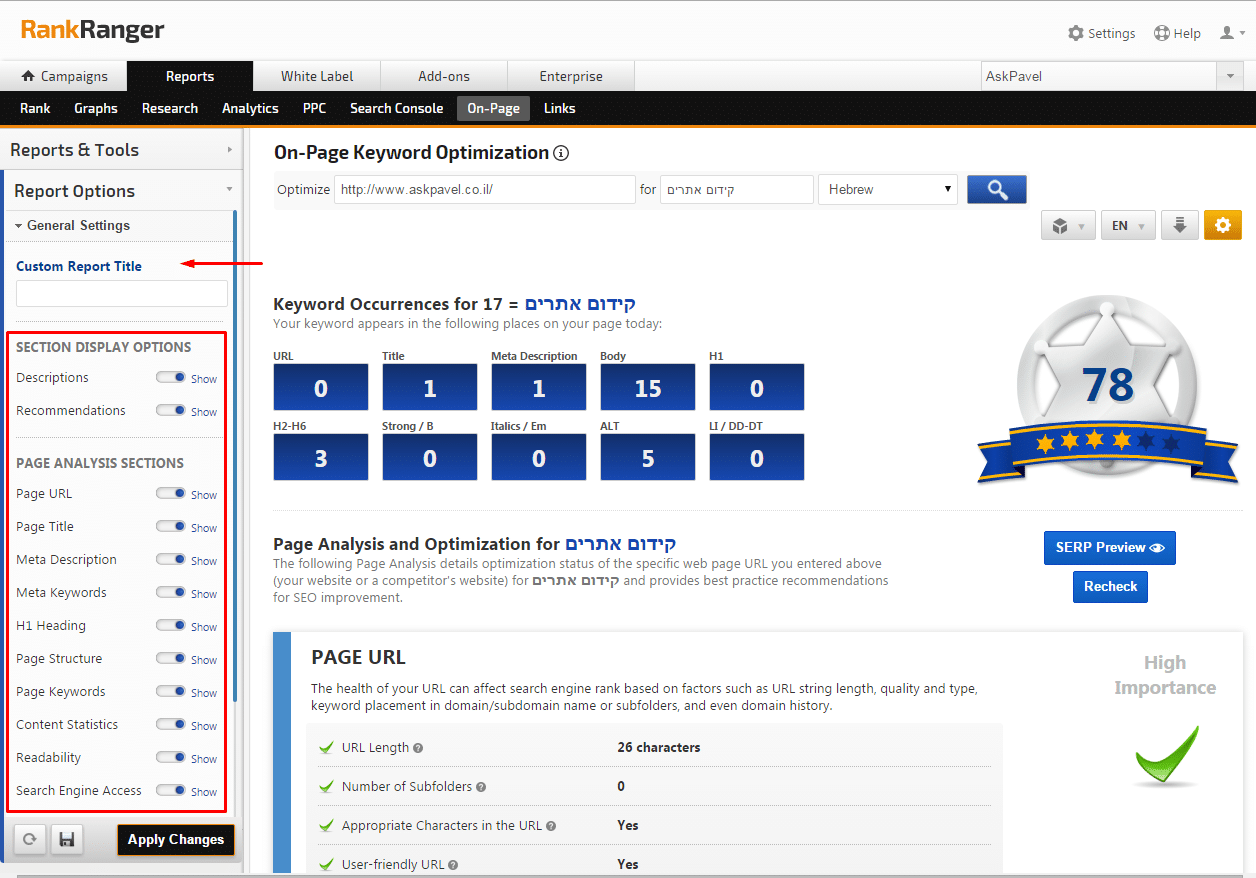The height and width of the screenshot is (878, 1256).
Task: Toggle the Content Statistics section switch
Action: tap(171, 724)
